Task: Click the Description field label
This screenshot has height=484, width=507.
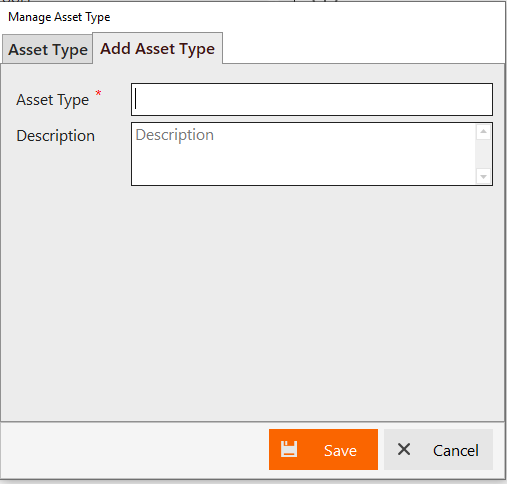Action: [56, 136]
